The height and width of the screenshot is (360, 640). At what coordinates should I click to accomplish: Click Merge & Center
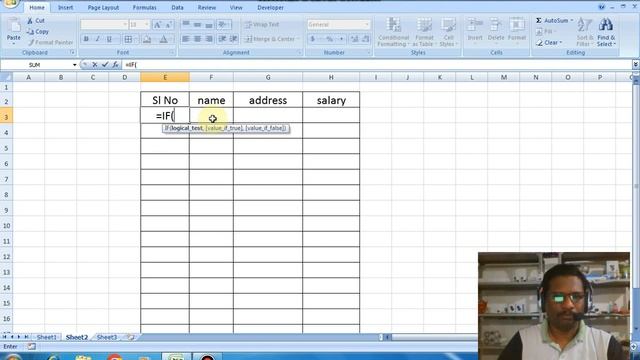[270, 39]
